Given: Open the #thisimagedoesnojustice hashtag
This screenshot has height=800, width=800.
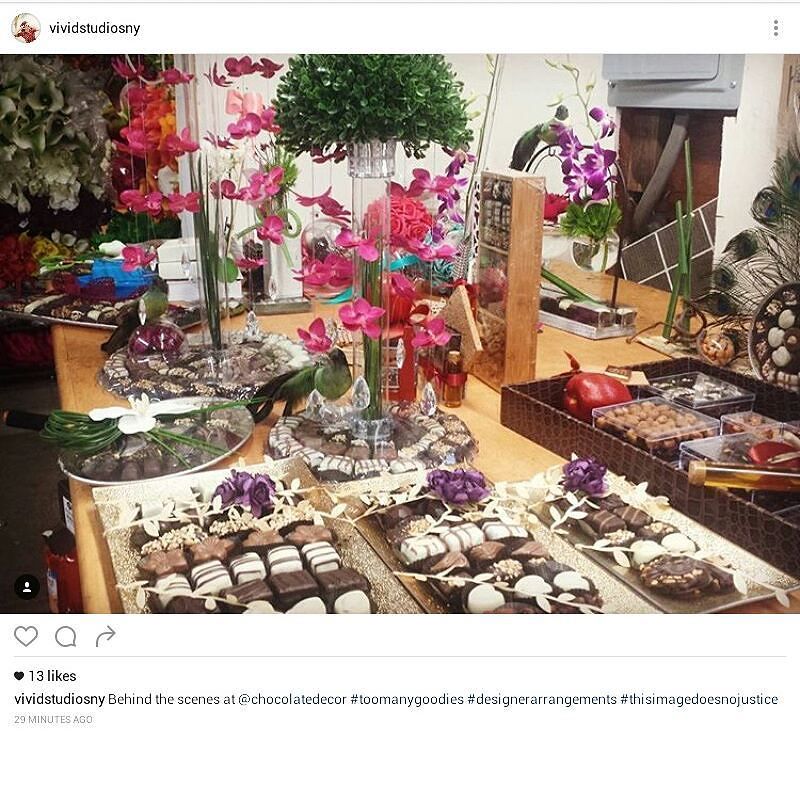Looking at the screenshot, I should click(x=699, y=699).
